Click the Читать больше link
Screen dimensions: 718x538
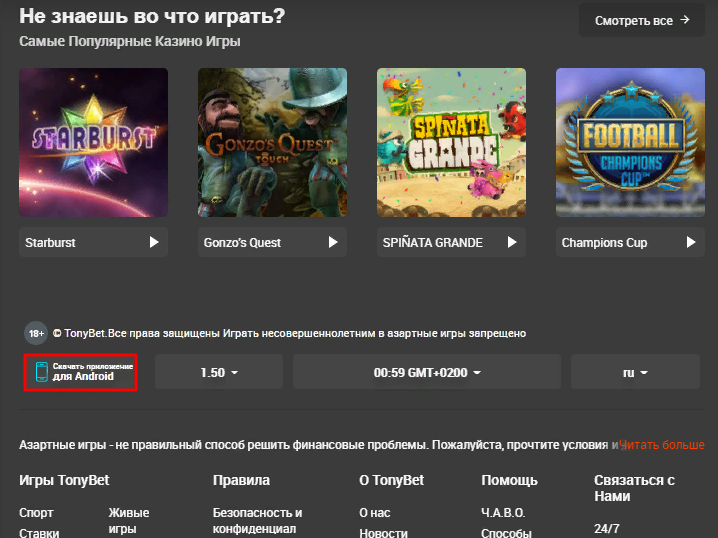(x=662, y=445)
